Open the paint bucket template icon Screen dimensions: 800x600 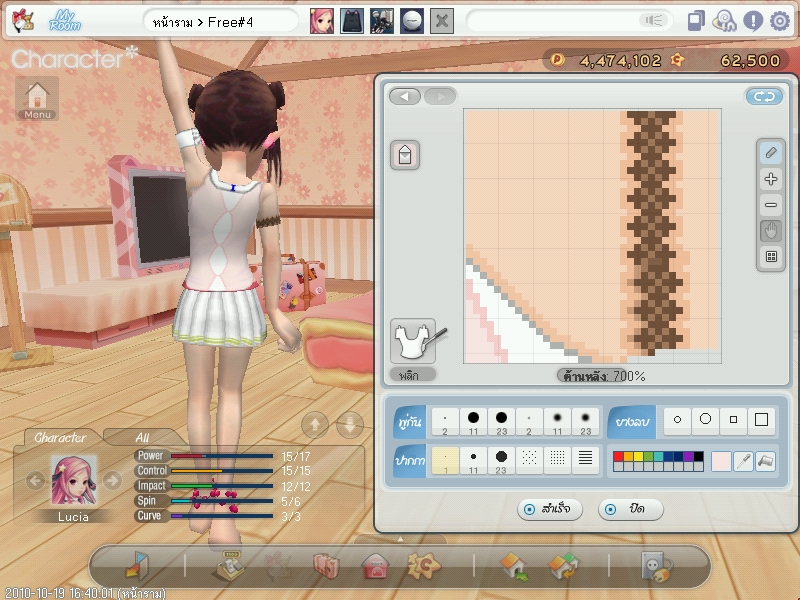click(405, 155)
